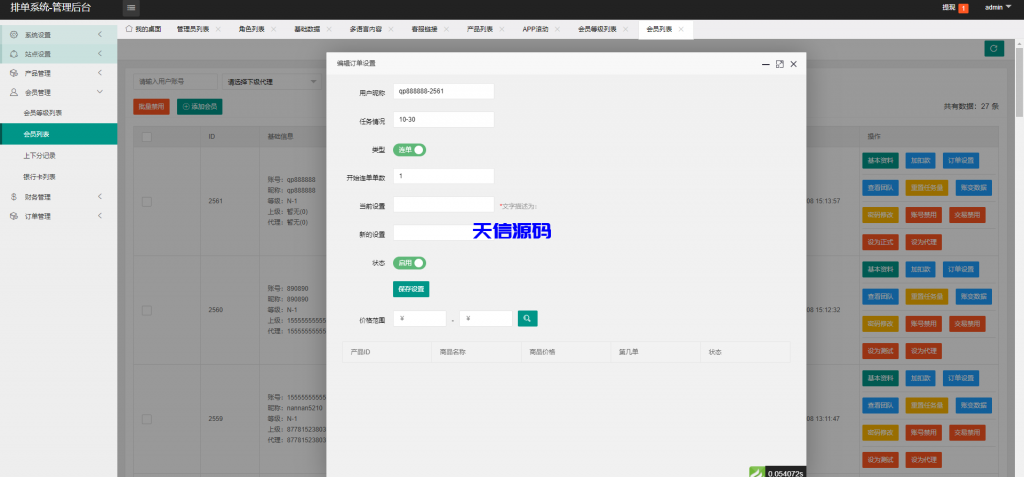The height and width of the screenshot is (477, 1024).
Task: Click the 保存设置 button
Action: point(411,289)
